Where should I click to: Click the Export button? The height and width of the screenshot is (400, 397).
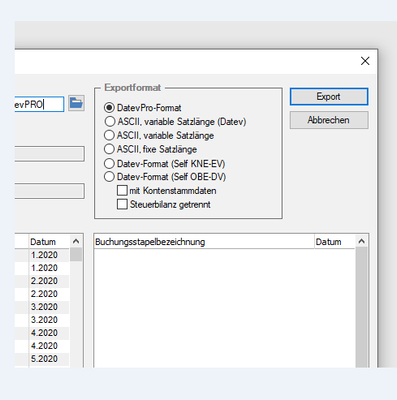click(x=329, y=97)
